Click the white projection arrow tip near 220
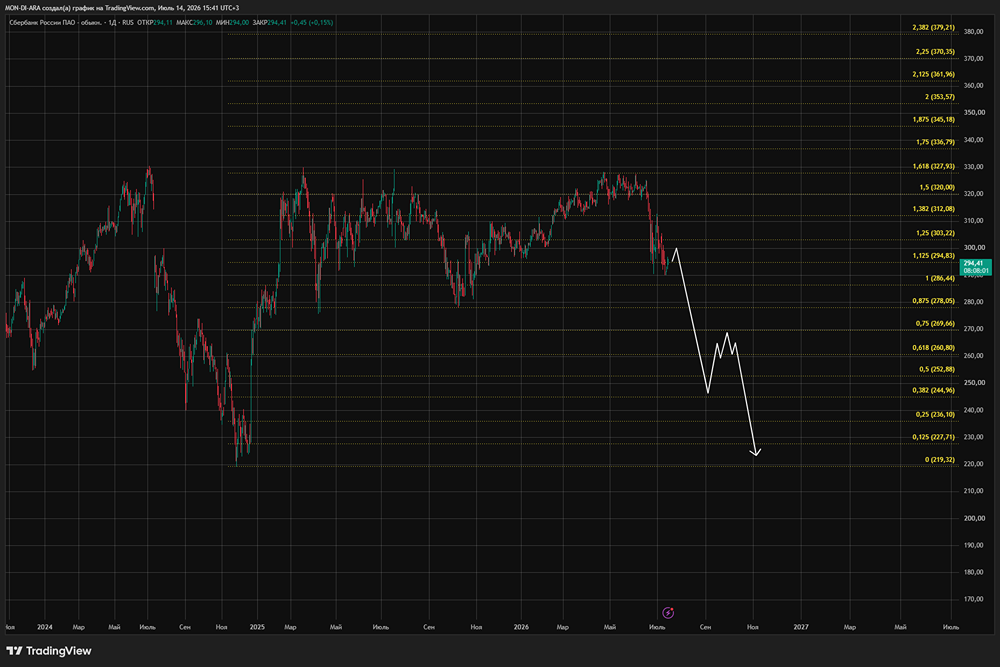The height and width of the screenshot is (667, 1000). pos(755,452)
